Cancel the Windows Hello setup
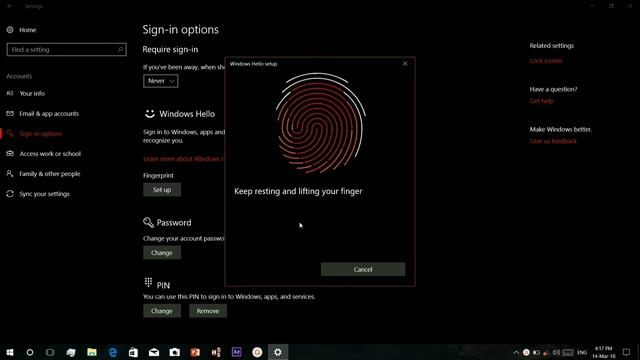Image resolution: width=640 pixels, height=360 pixels. (x=363, y=269)
